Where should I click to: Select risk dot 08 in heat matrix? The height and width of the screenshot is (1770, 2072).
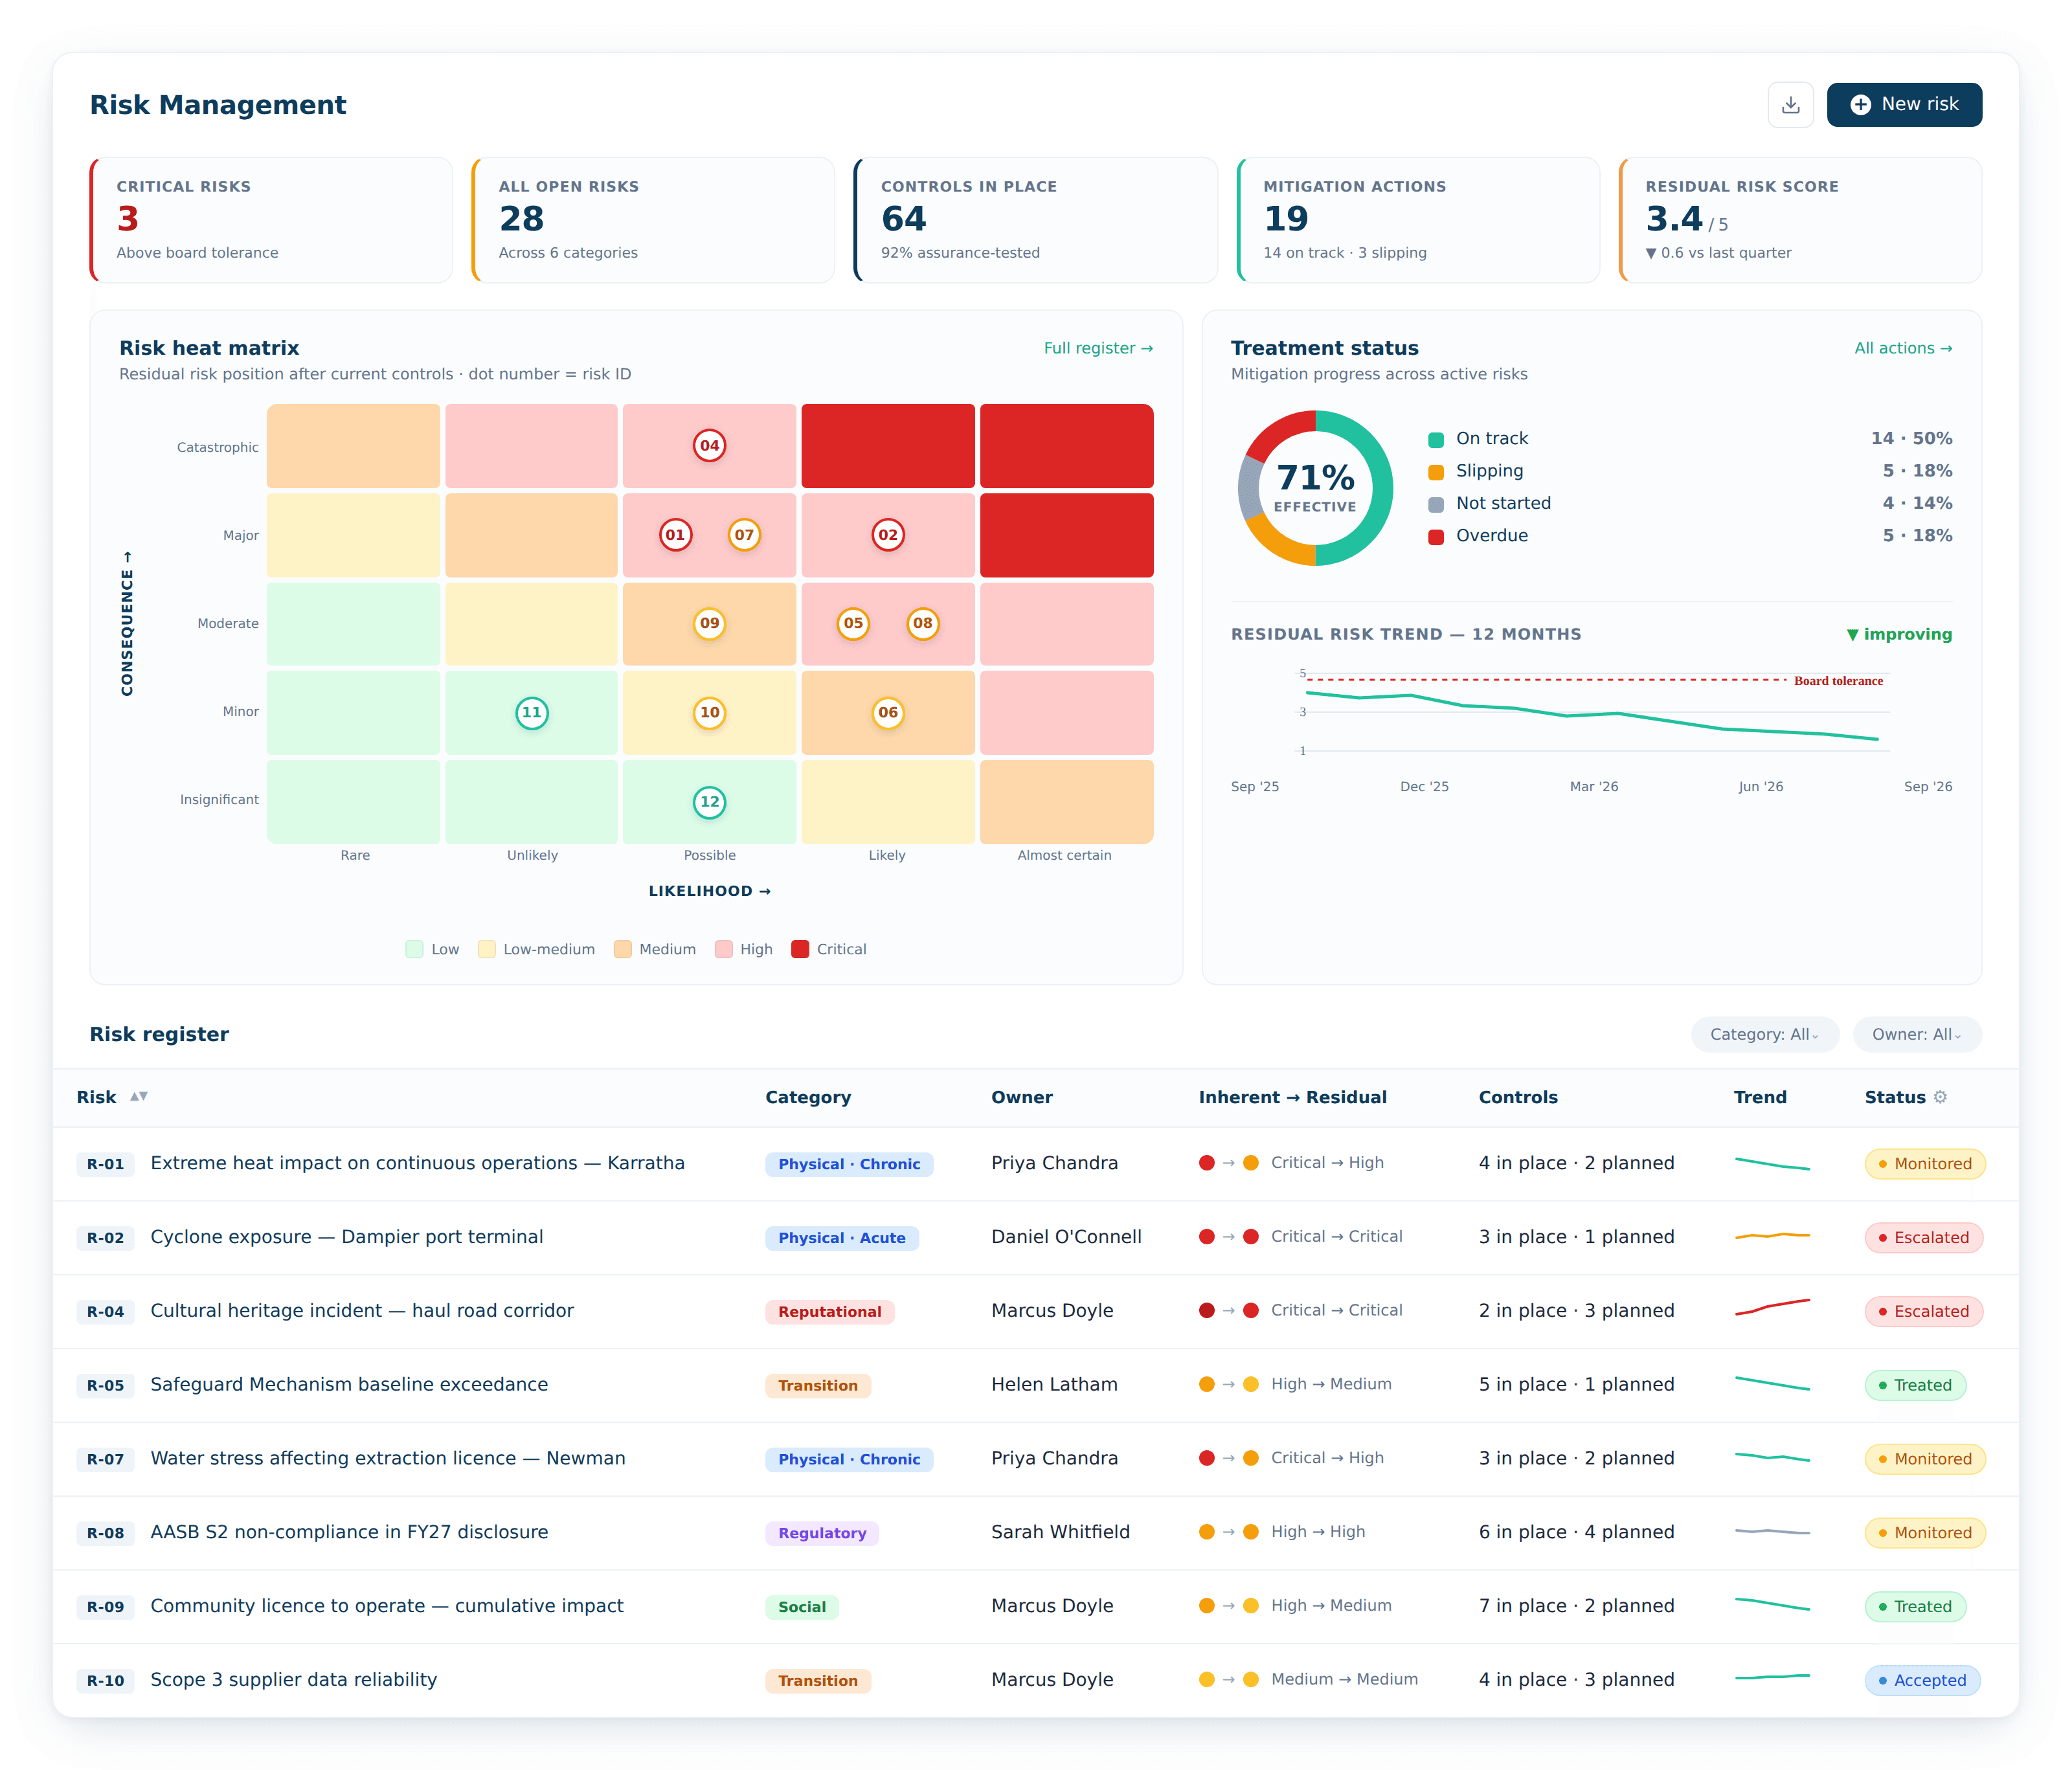(923, 623)
